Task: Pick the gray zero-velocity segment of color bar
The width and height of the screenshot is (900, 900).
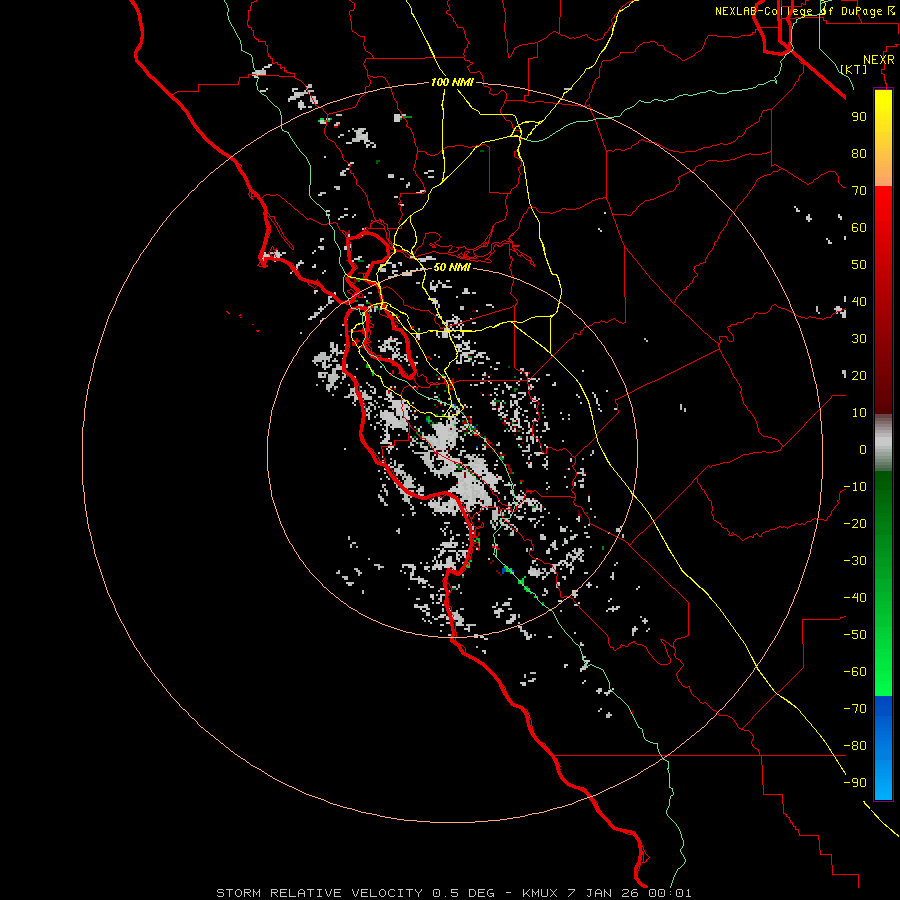Action: (x=883, y=443)
